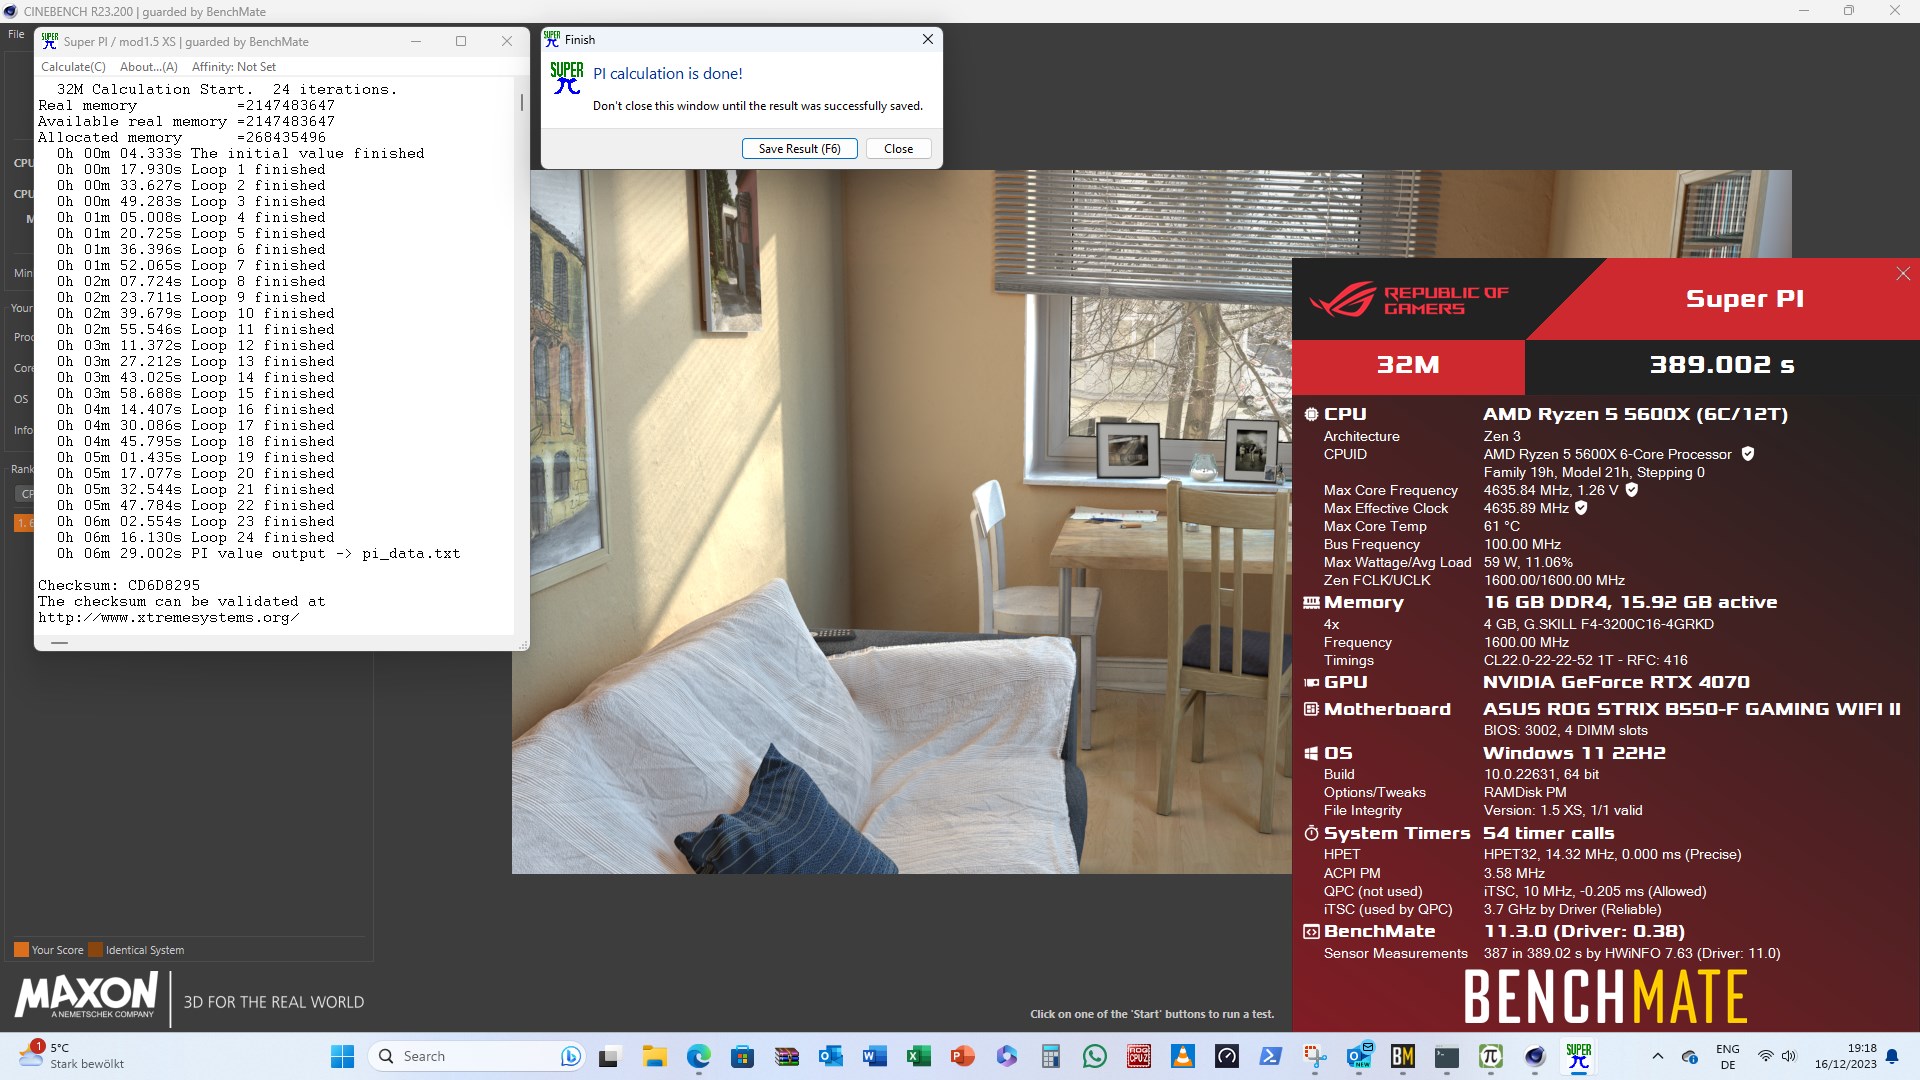Open WinRAR from the taskbar
The image size is (1920, 1080).
coord(787,1056)
